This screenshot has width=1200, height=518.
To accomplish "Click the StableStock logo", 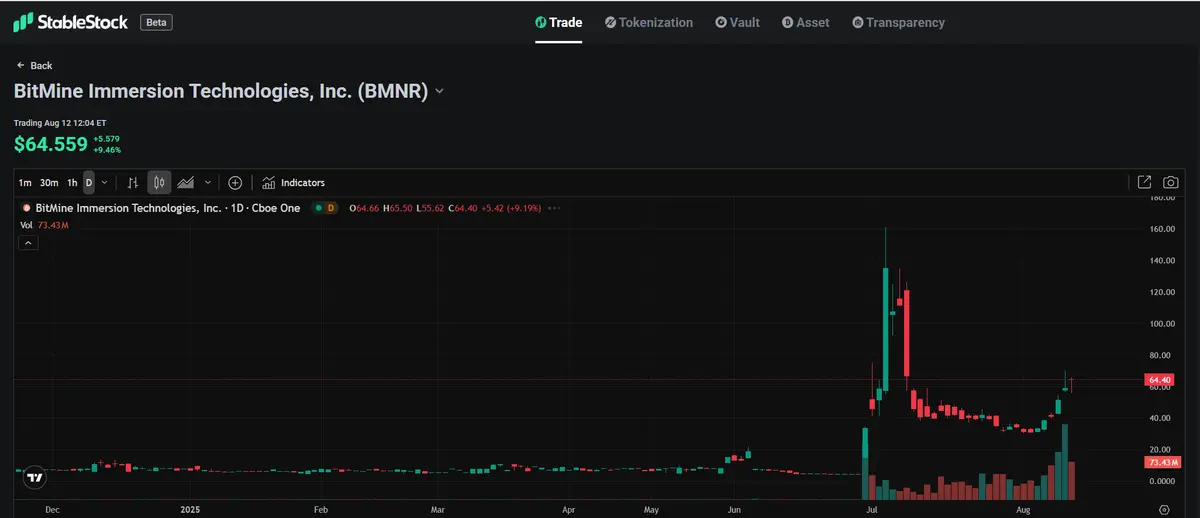I will [x=70, y=21].
